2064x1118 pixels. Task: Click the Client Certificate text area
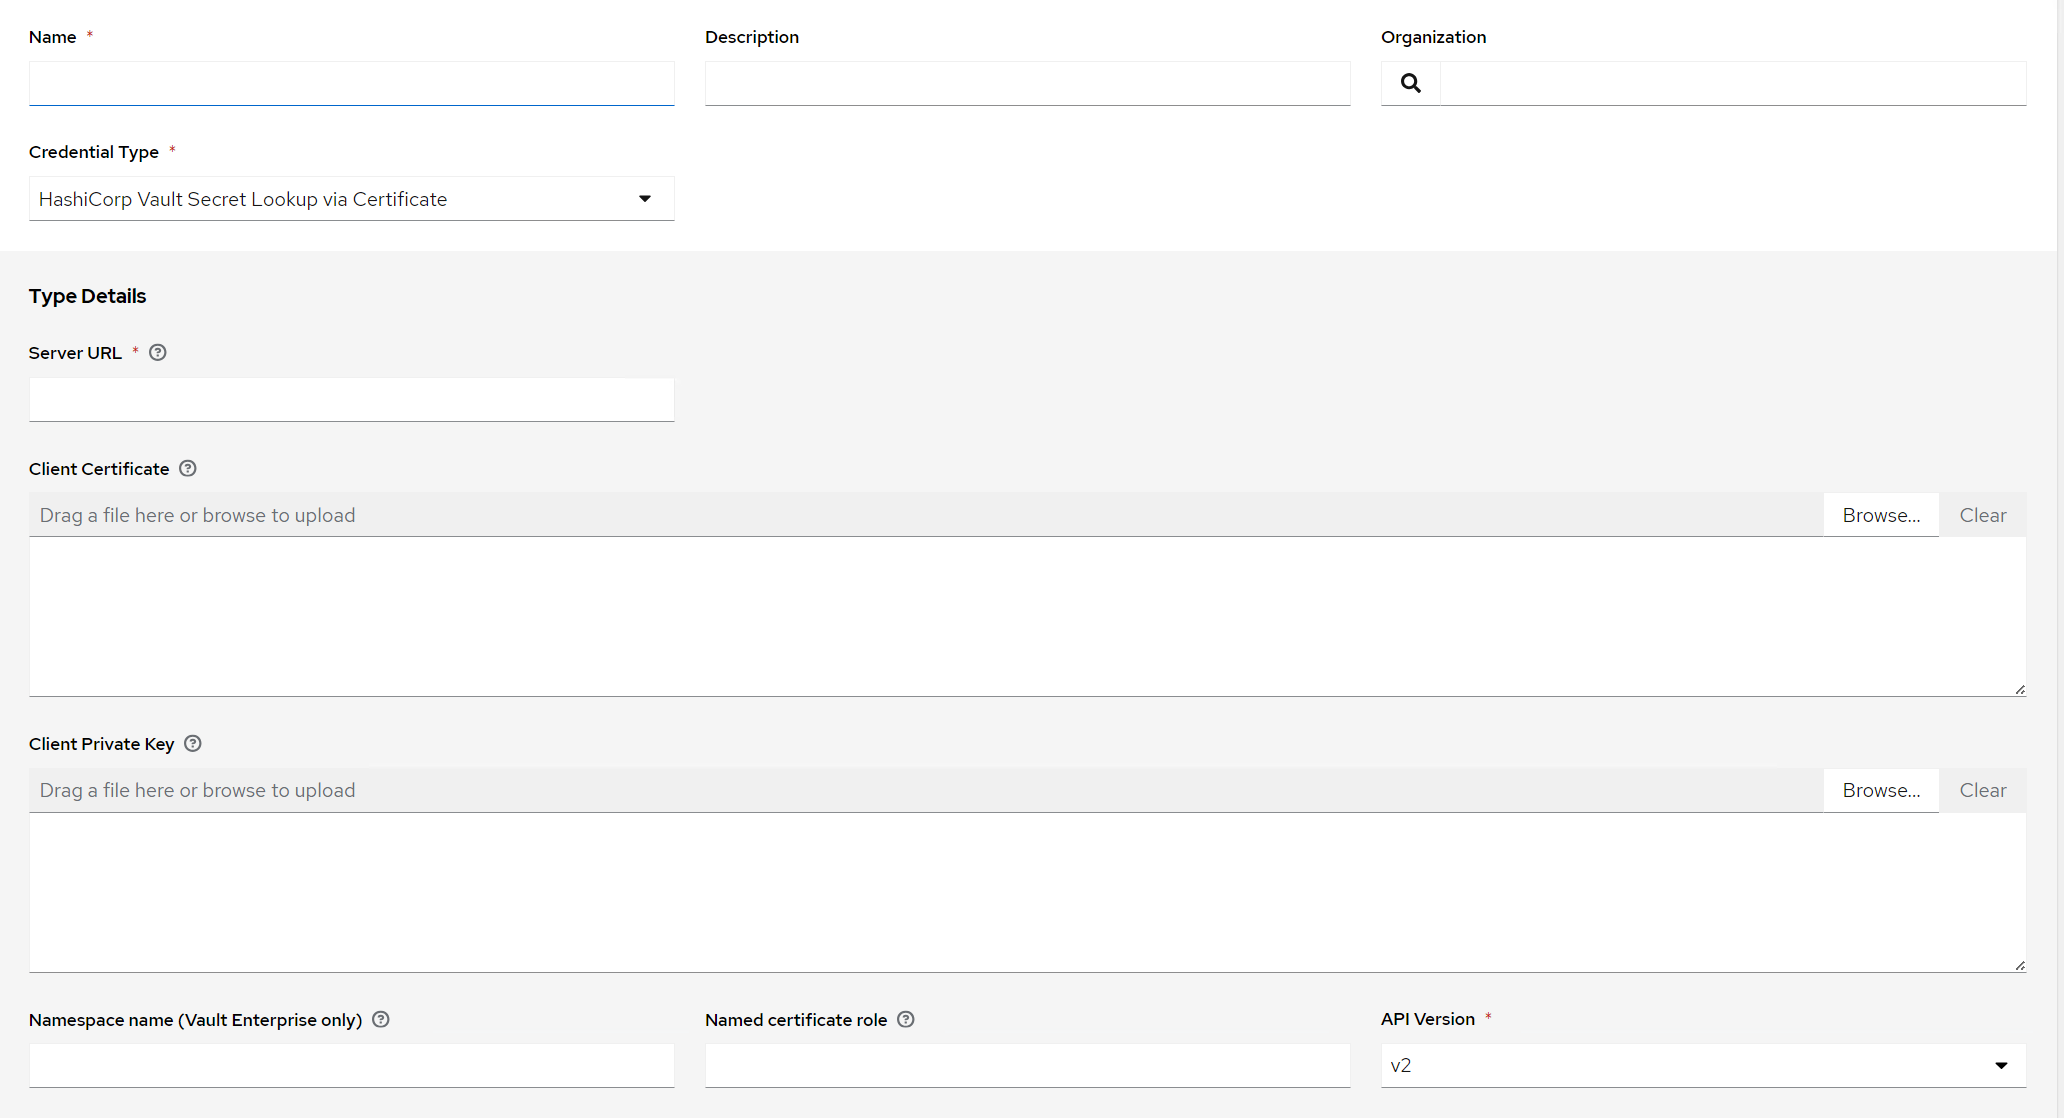click(1027, 616)
